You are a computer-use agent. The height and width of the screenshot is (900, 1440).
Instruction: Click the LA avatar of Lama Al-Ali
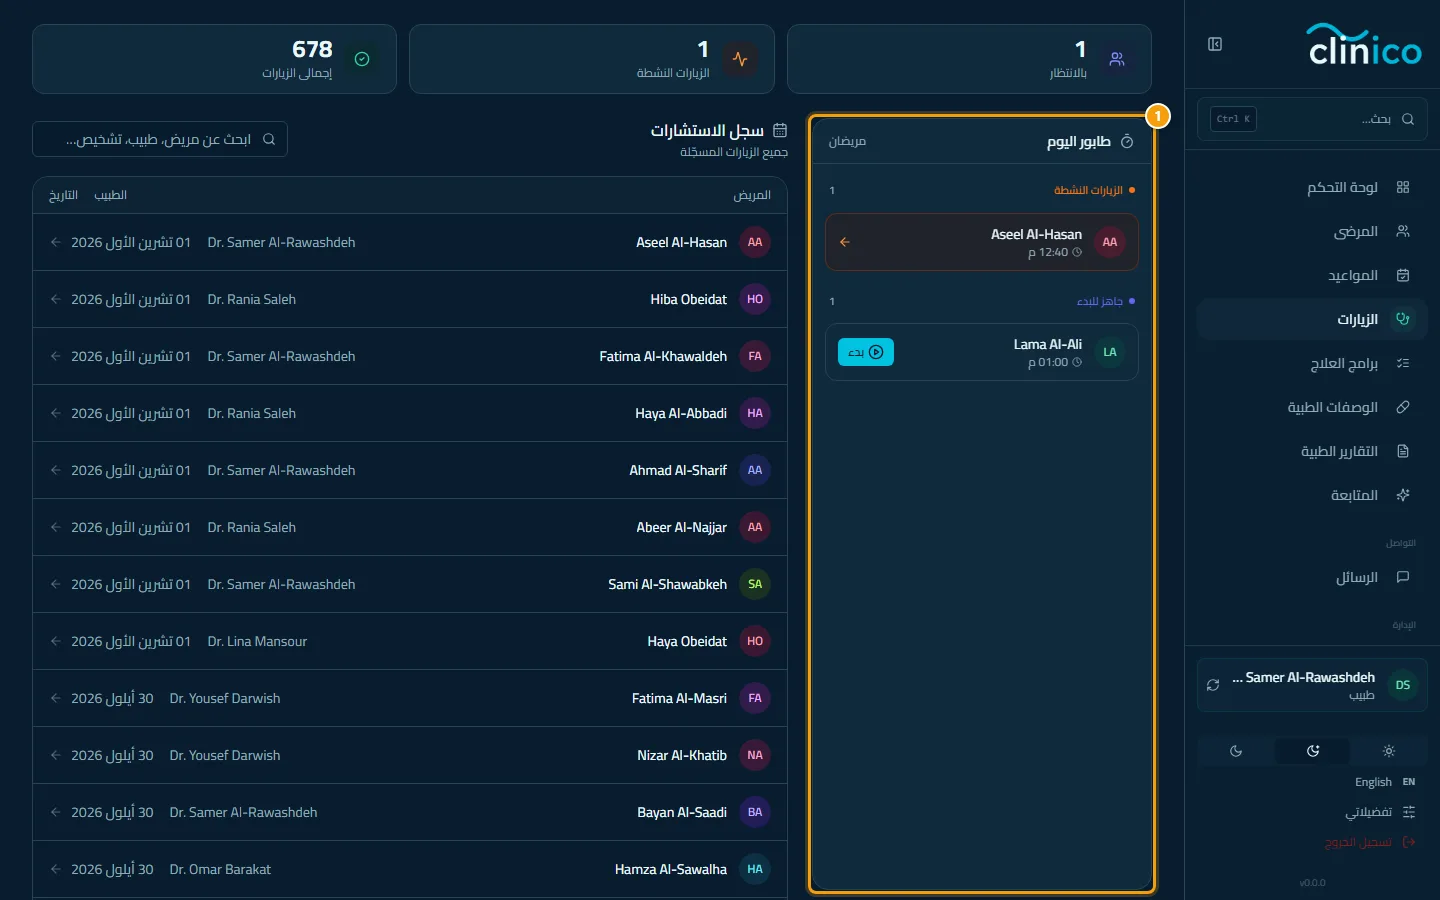click(x=1110, y=352)
